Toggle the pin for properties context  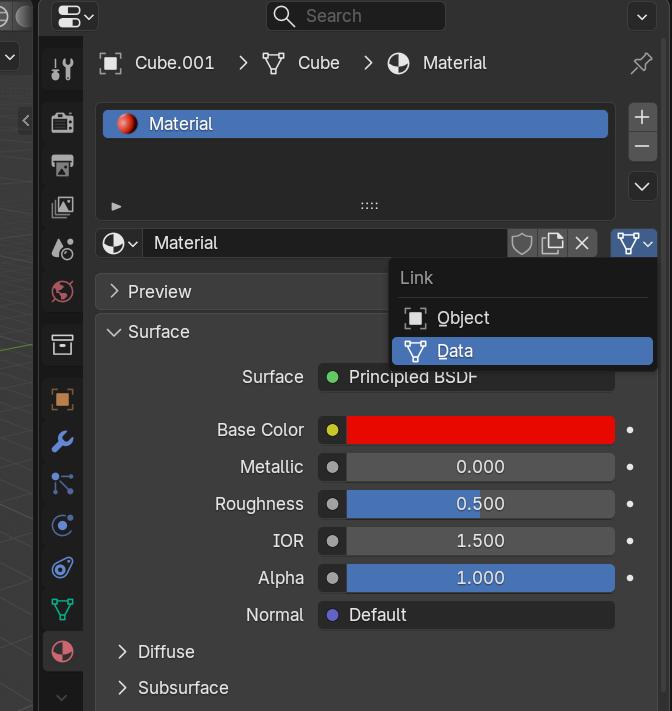(642, 63)
